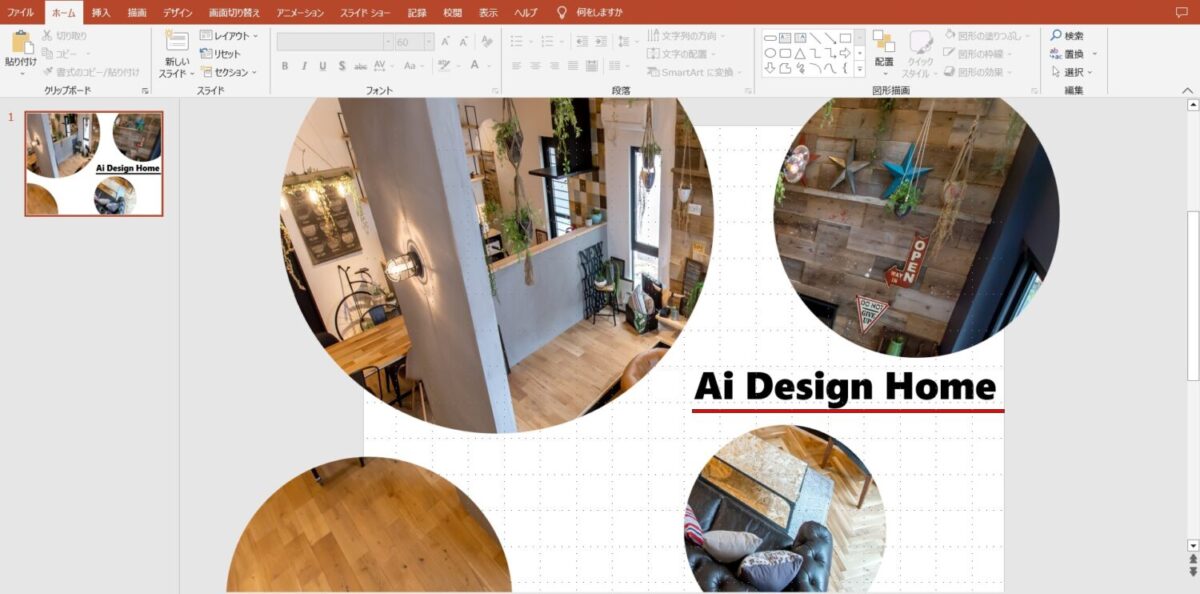
Task: Click the Cut (切り取り) scissors icon
Action: pos(48,36)
